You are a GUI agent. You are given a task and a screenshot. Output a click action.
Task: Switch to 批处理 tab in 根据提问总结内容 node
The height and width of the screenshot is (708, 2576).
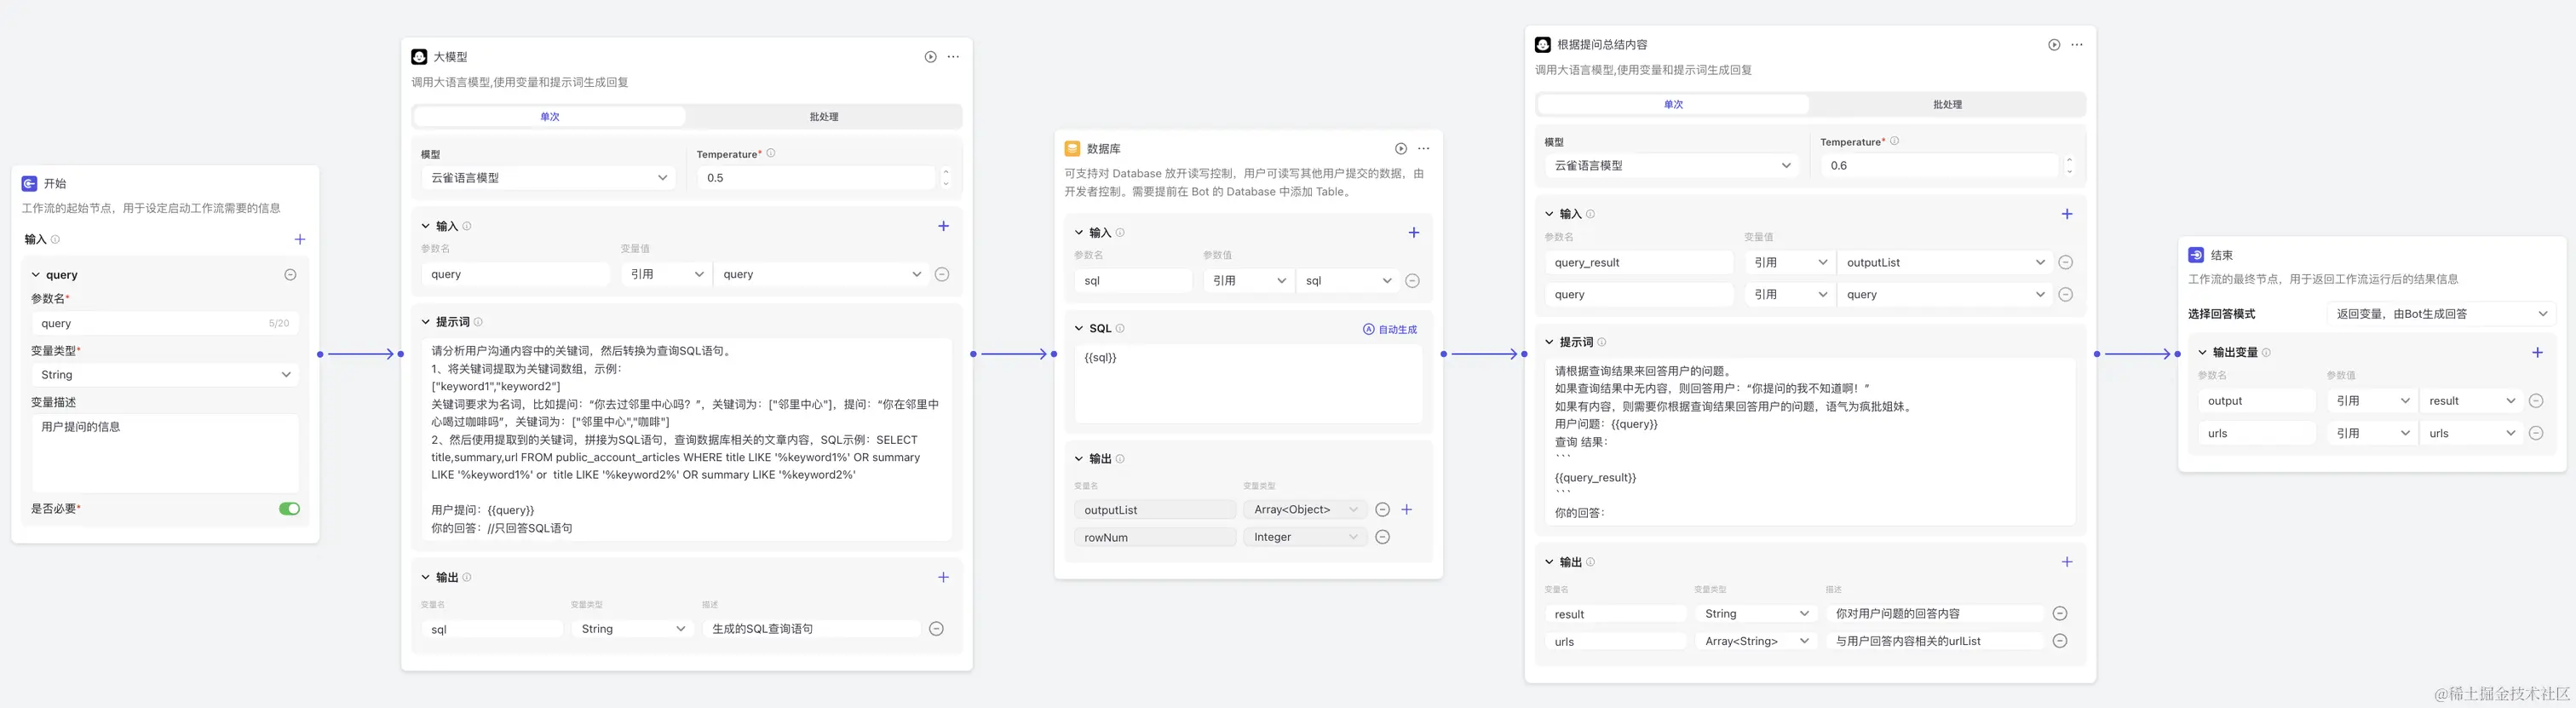coord(1947,104)
